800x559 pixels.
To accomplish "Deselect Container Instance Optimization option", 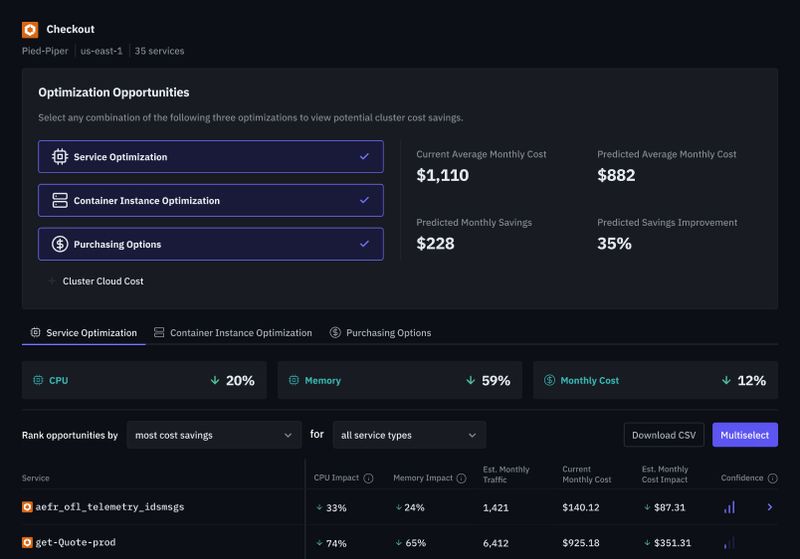I will pyautogui.click(x=210, y=200).
